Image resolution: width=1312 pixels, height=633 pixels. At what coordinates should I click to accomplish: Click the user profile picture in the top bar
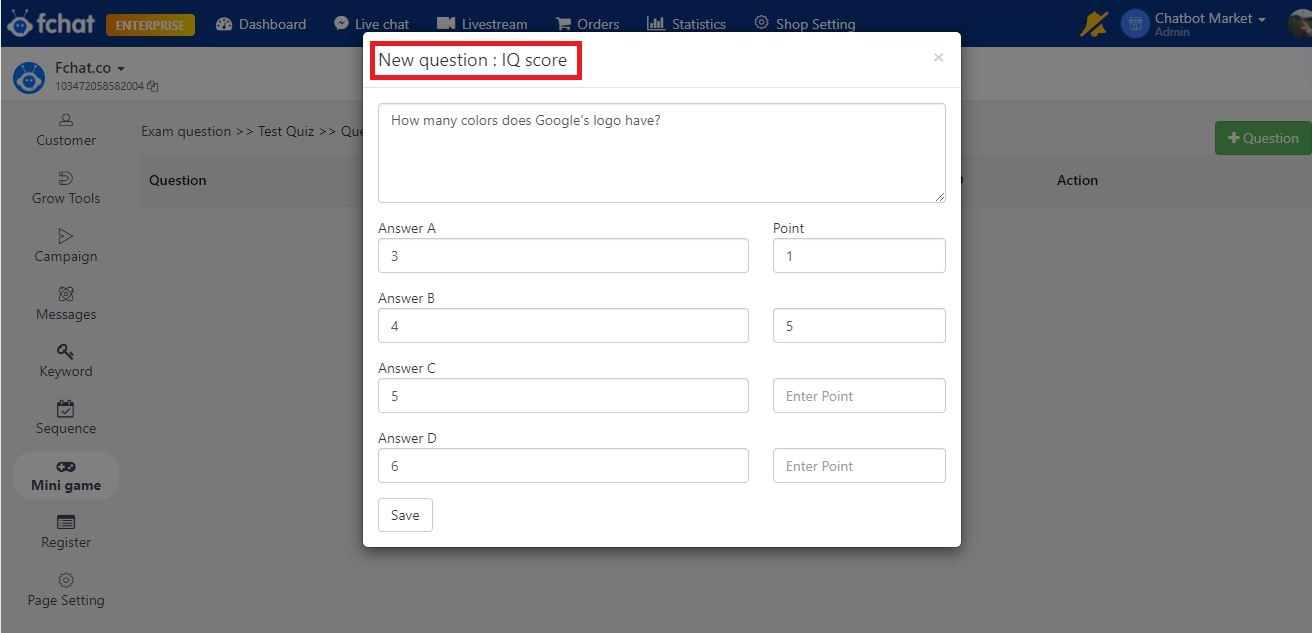1301,23
